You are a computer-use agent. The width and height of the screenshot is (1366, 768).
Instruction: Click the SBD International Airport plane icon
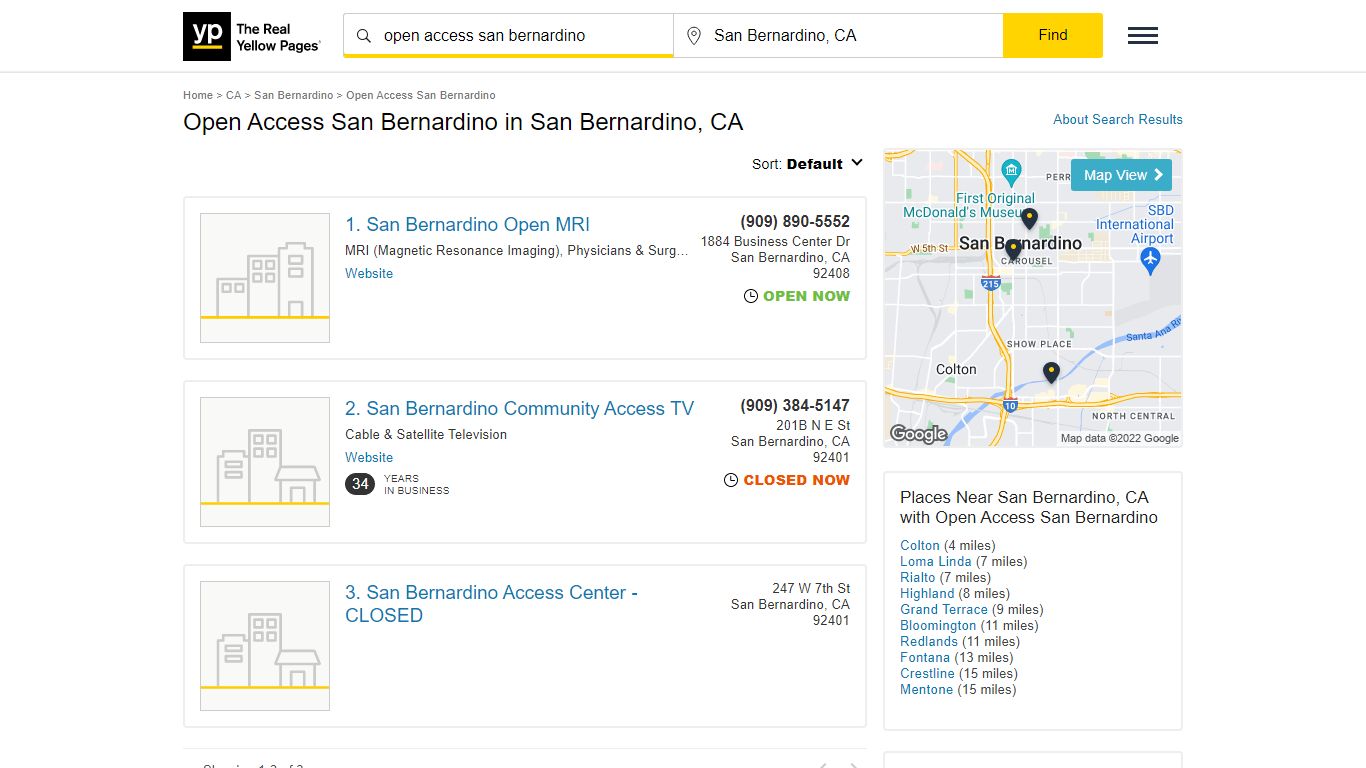pos(1150,260)
